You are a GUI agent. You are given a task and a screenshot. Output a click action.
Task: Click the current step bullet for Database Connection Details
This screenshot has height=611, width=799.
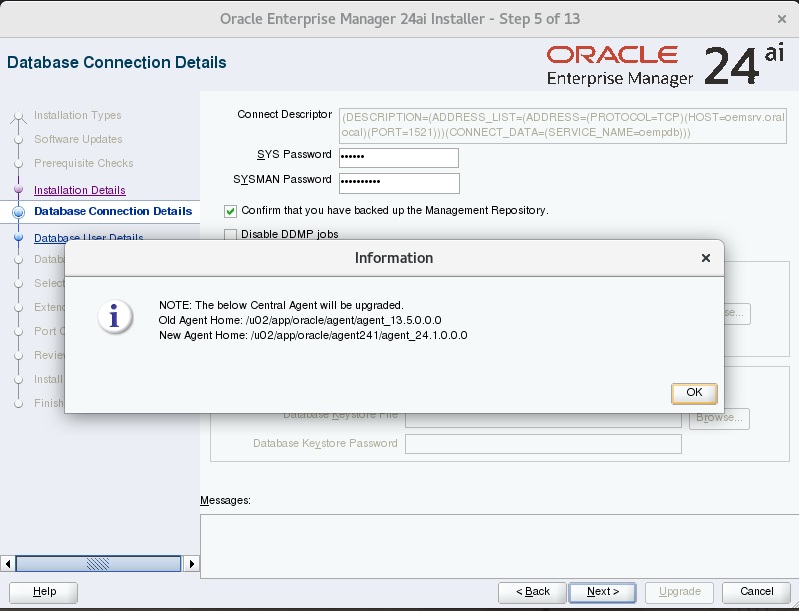18,211
